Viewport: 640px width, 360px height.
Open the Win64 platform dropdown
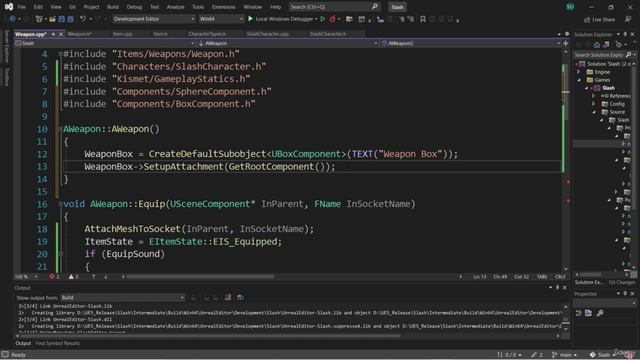(221, 19)
